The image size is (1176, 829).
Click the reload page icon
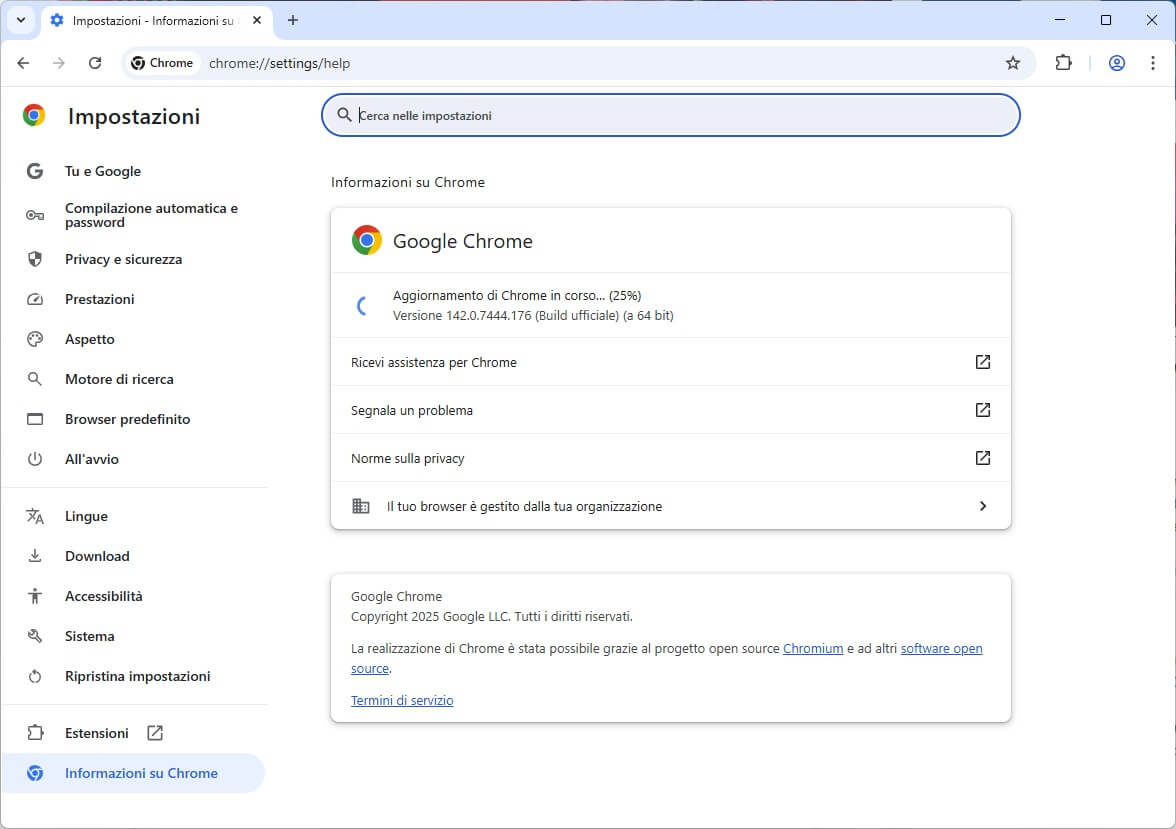pyautogui.click(x=95, y=63)
